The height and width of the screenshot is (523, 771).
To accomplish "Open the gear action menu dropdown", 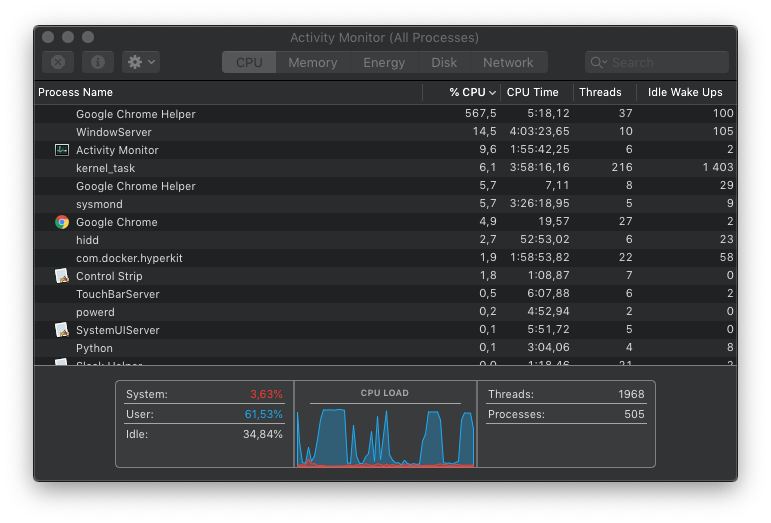I will (140, 62).
